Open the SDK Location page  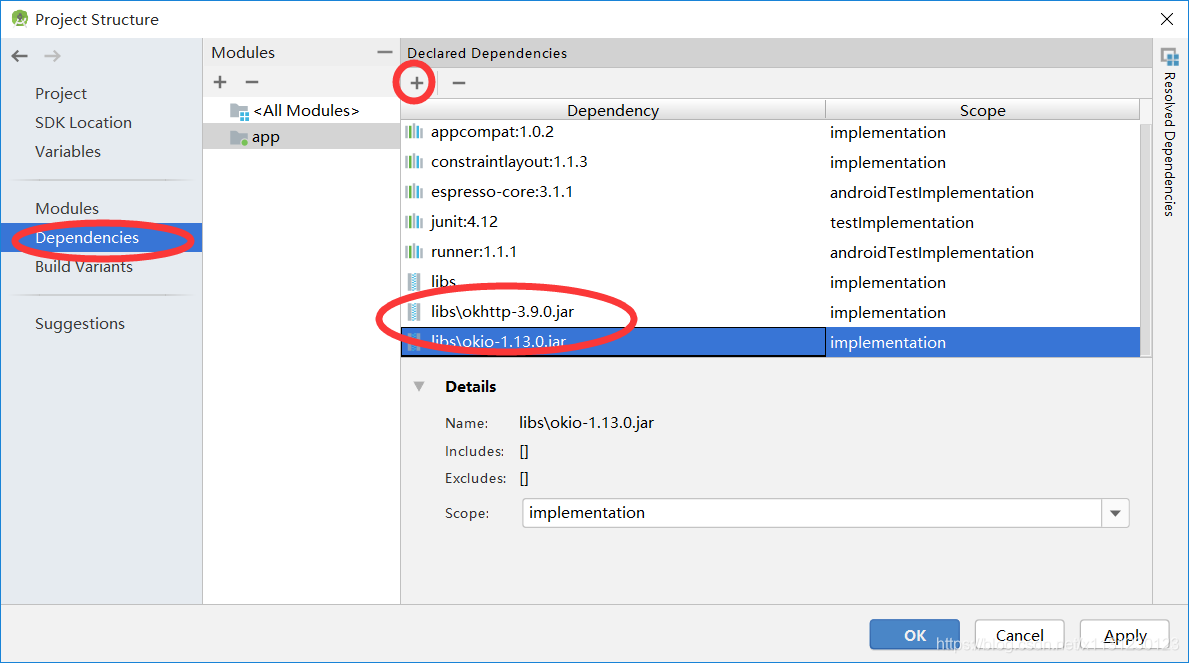[83, 122]
